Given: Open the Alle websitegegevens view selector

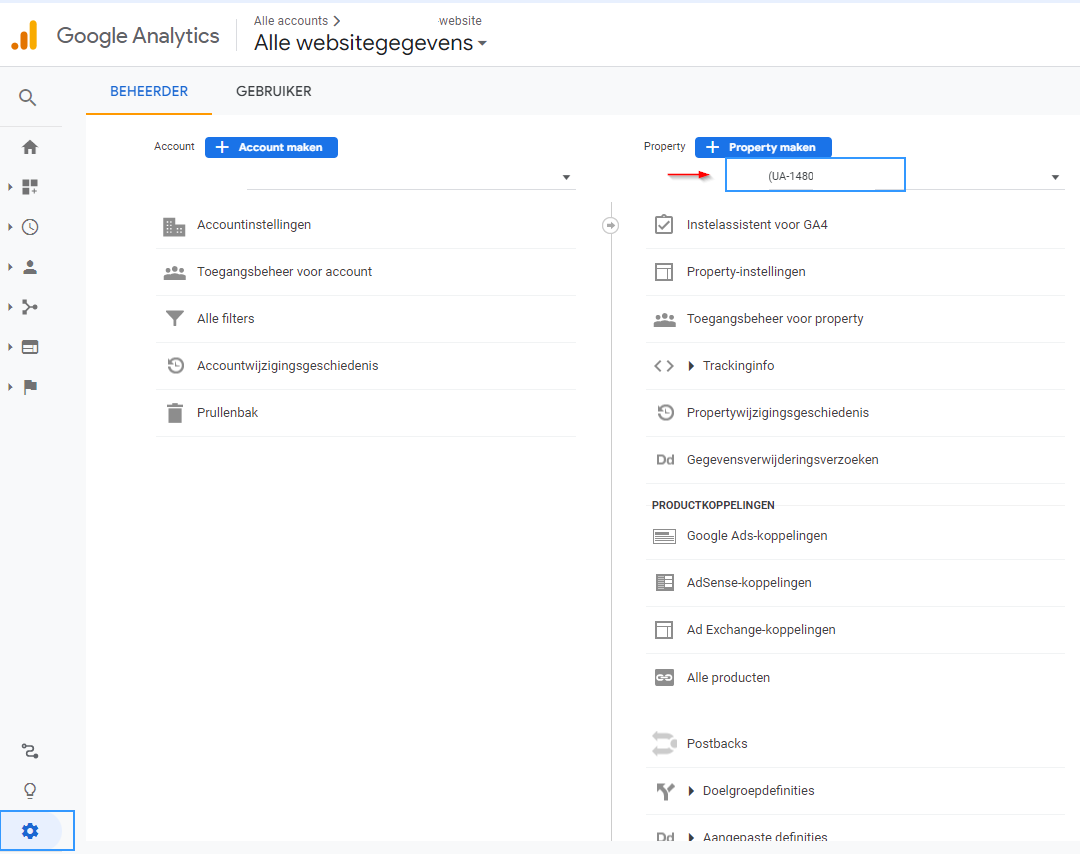Looking at the screenshot, I should coord(371,43).
